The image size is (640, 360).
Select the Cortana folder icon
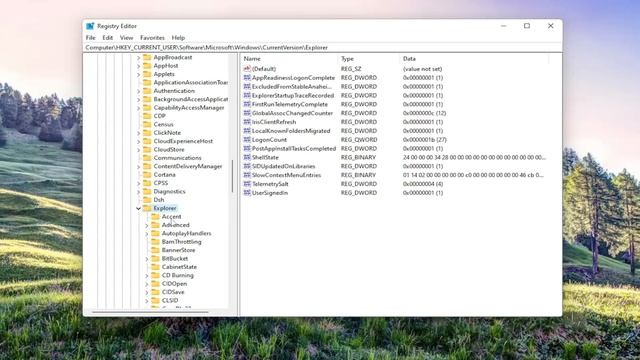147,175
